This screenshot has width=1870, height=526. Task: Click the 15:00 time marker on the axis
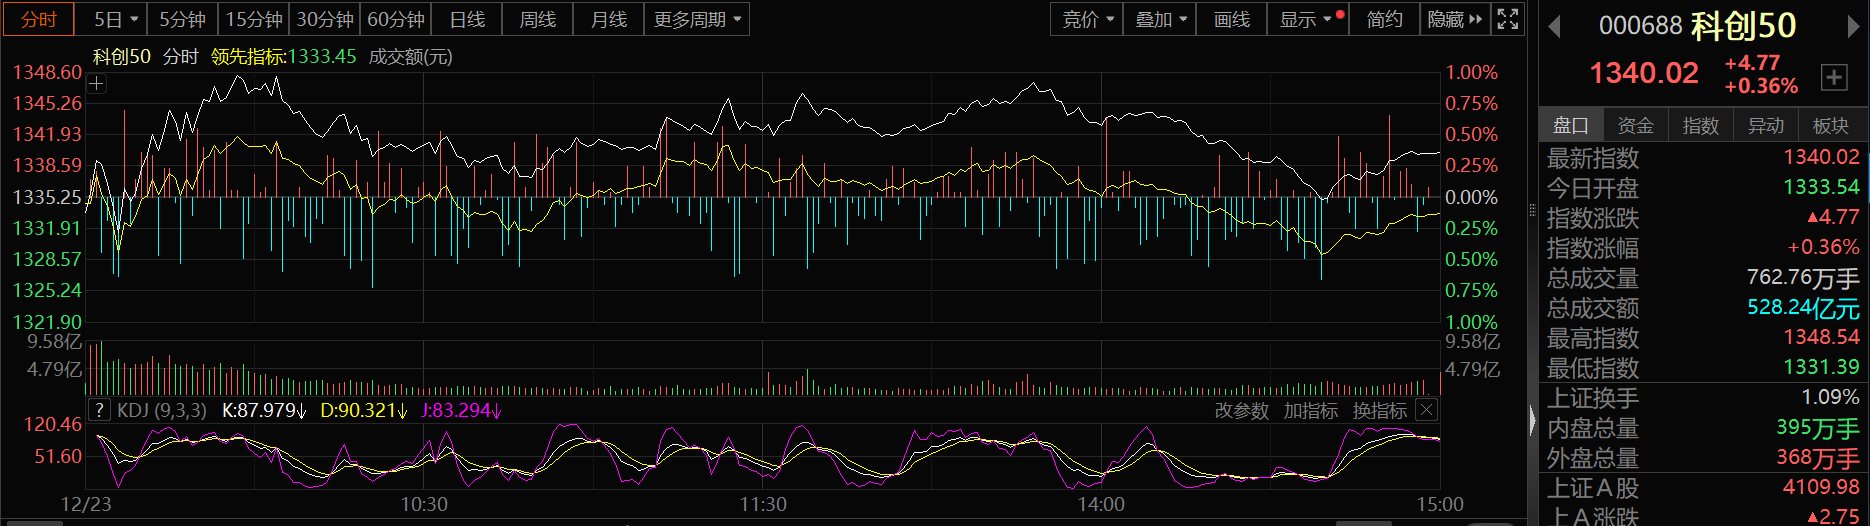1439,505
